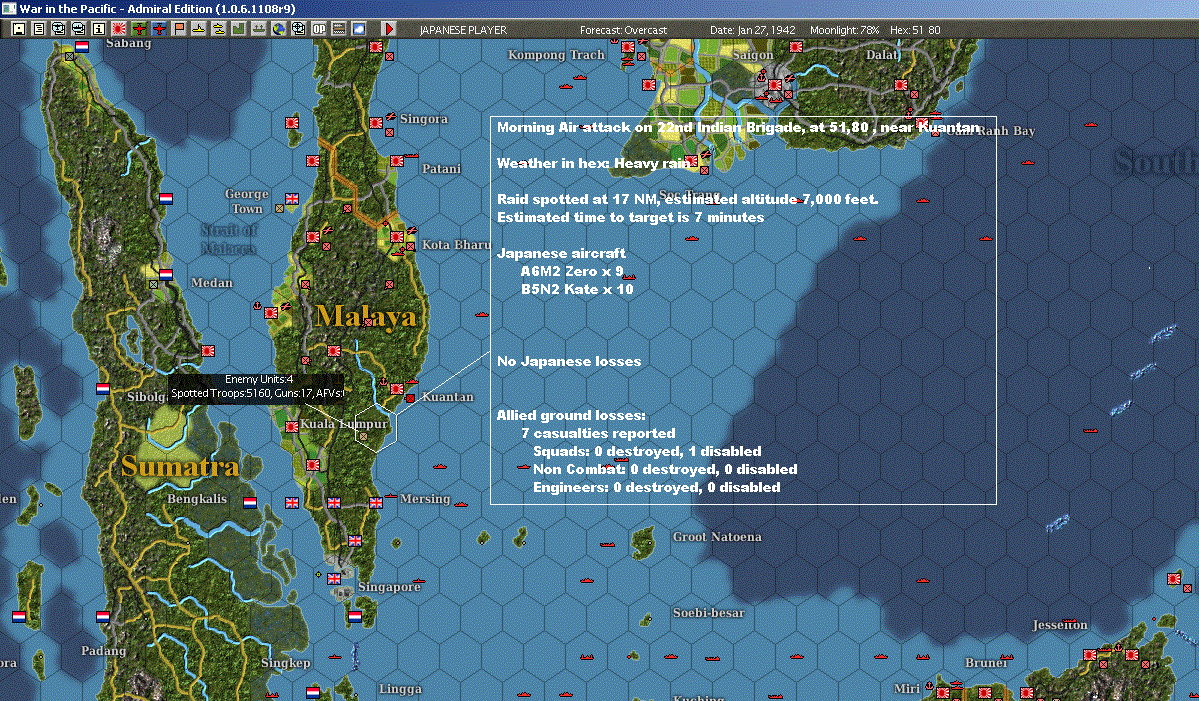
Task: Click 'Estimated time to target is 7 minutes'
Action: click(631, 218)
